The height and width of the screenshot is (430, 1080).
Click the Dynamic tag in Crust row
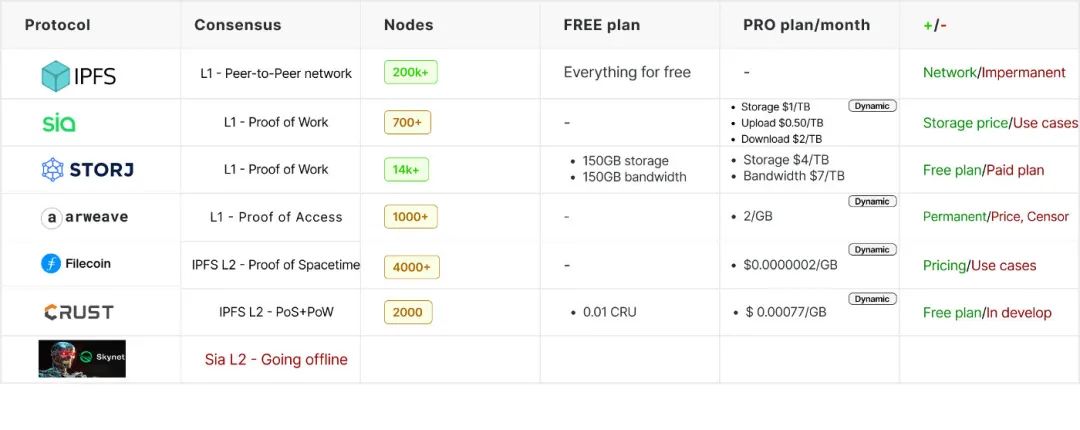[x=872, y=299]
